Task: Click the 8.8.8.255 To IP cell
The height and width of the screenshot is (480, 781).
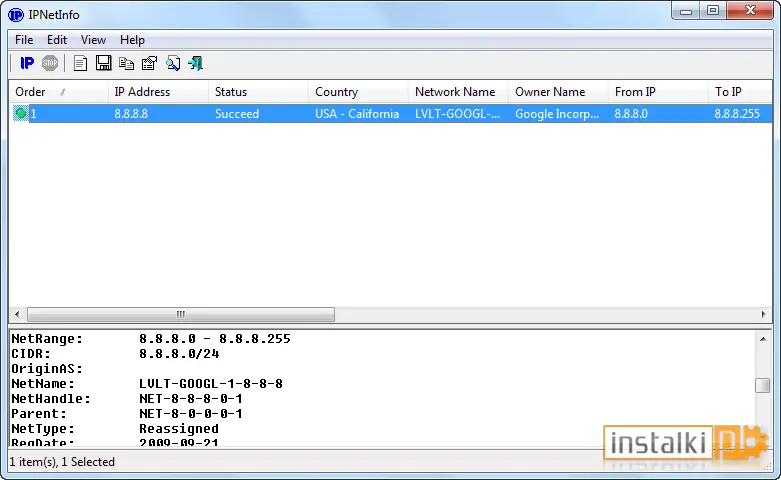Action: point(737,114)
